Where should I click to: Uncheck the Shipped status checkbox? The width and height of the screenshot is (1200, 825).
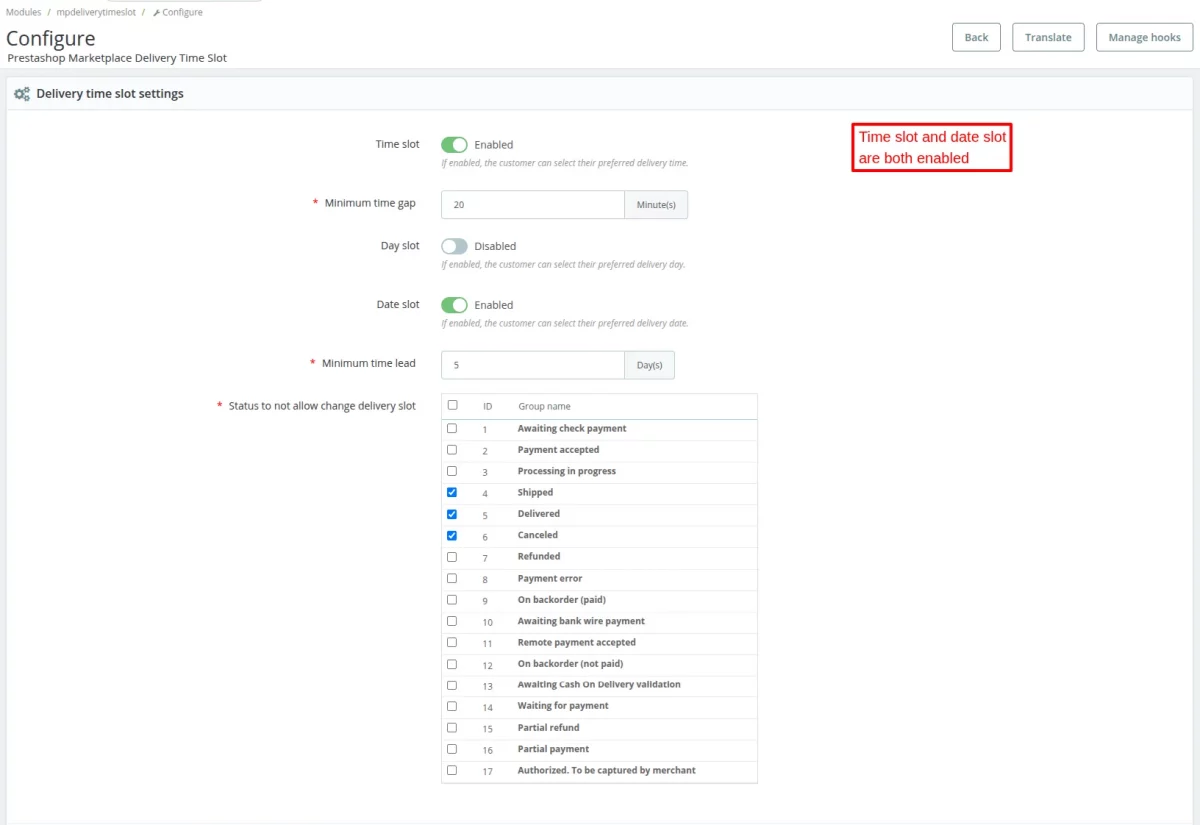[x=451, y=492]
